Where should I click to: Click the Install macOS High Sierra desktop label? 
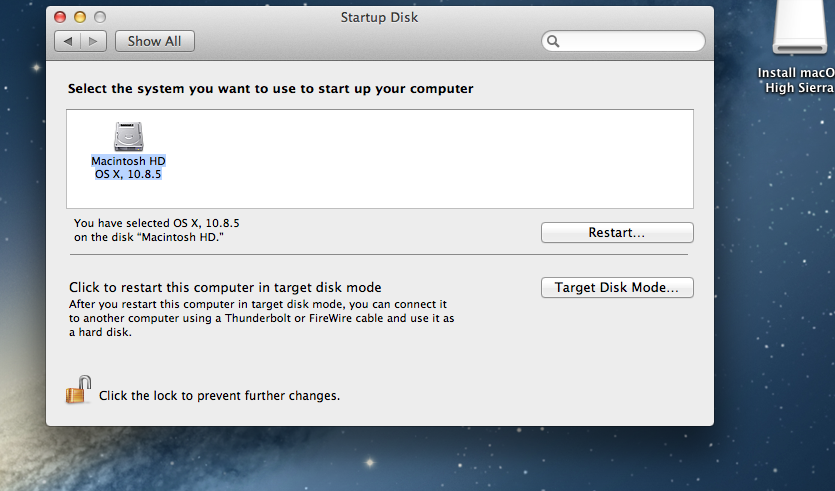coord(798,80)
